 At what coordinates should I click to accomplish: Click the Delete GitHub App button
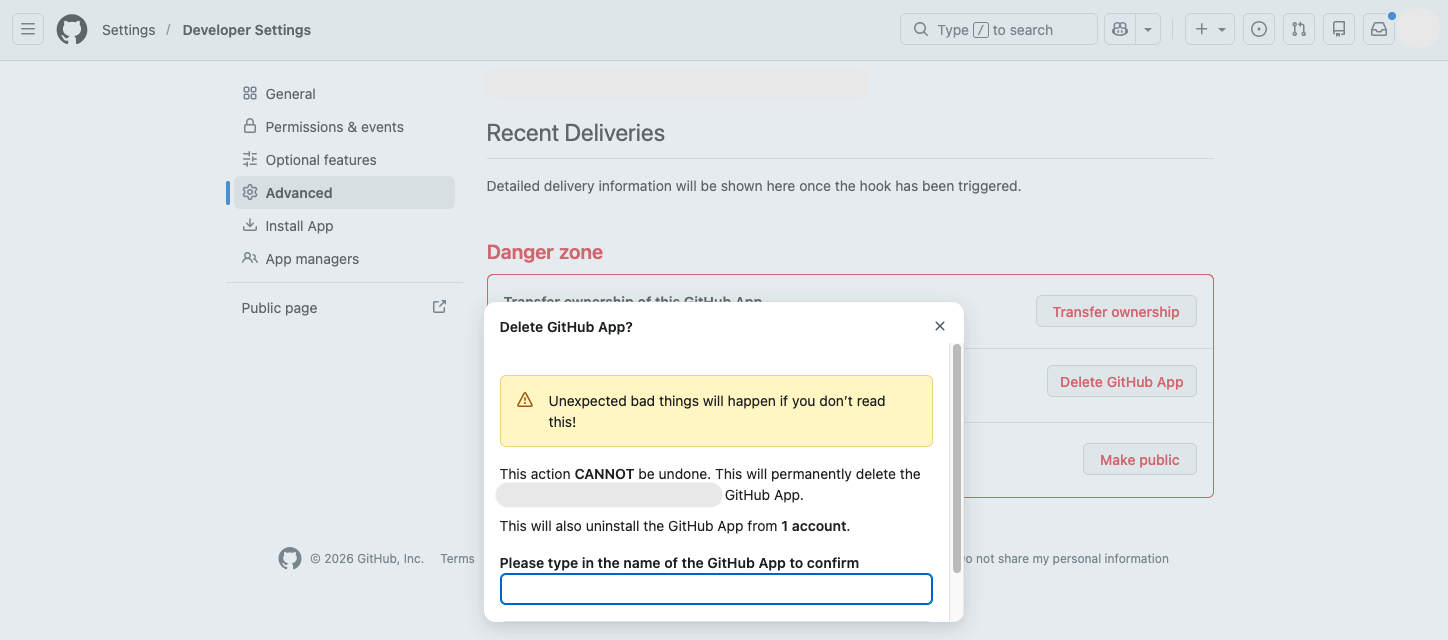click(1121, 382)
